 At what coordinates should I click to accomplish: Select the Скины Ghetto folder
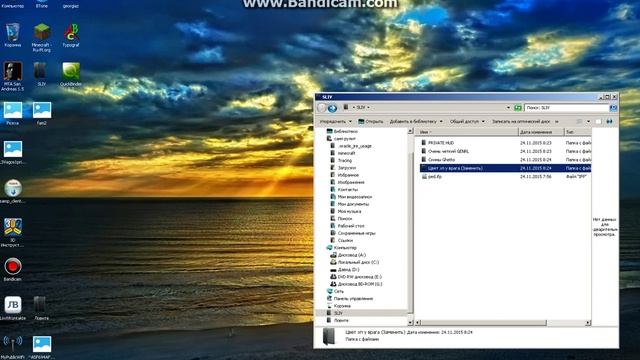tap(441, 160)
